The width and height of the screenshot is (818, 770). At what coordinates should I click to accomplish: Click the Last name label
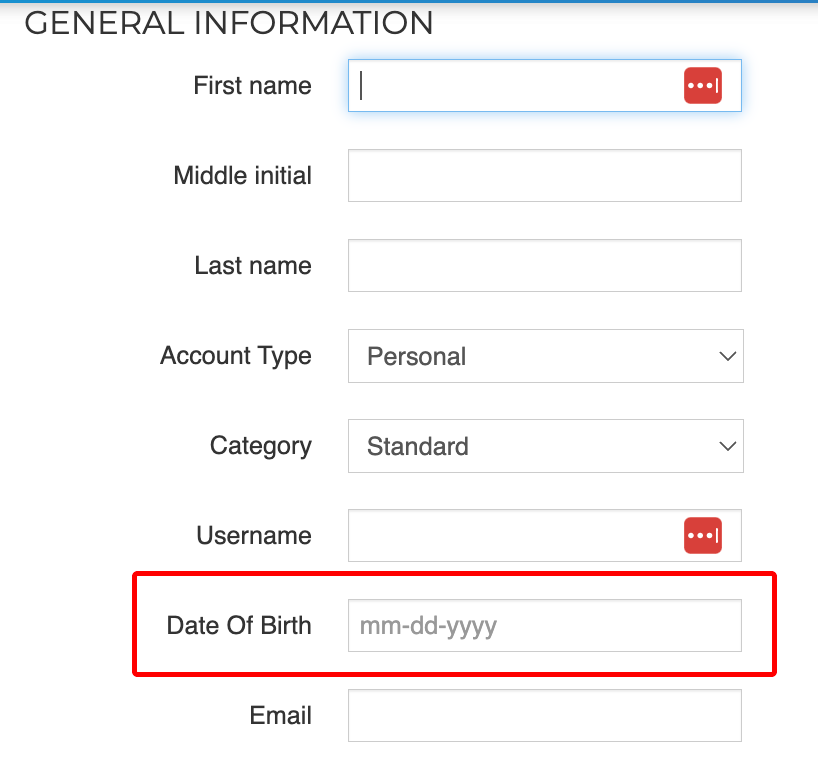(253, 266)
